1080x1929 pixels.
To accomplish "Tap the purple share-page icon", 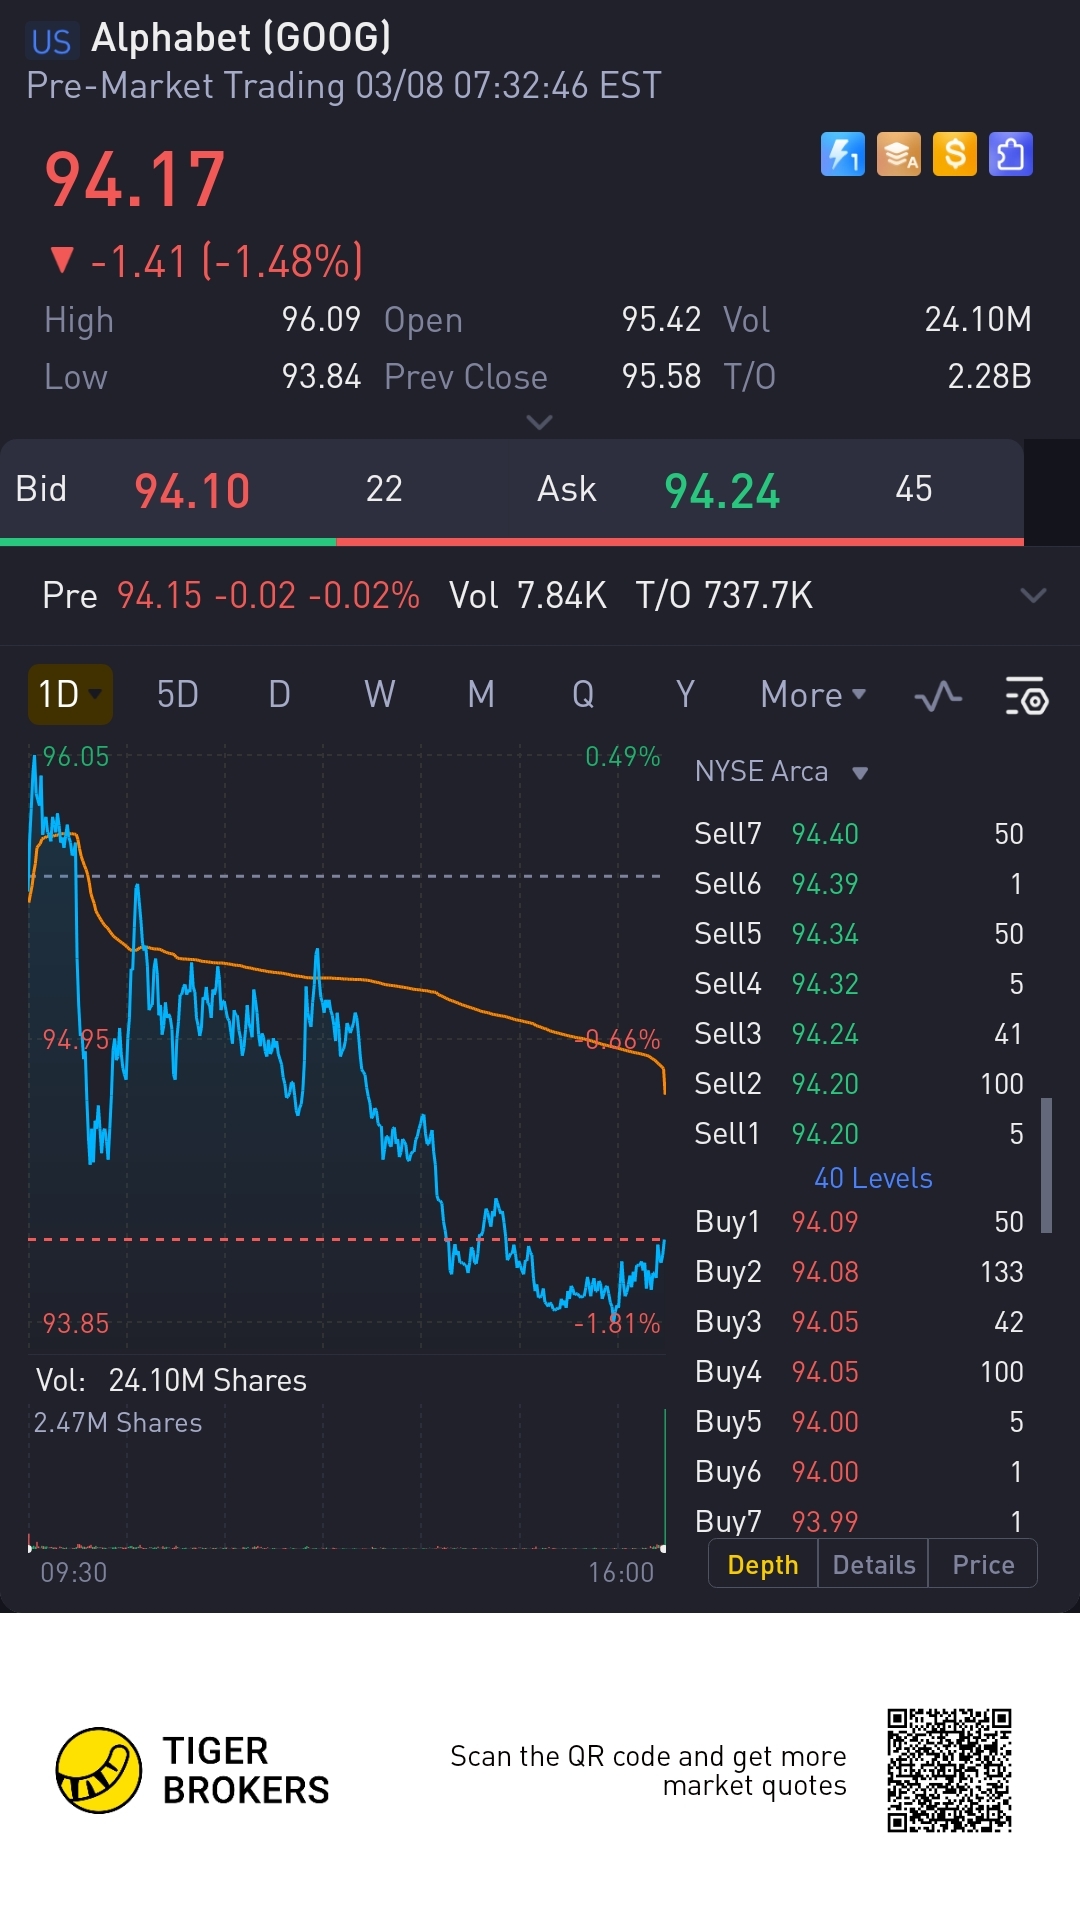I will coord(1010,154).
